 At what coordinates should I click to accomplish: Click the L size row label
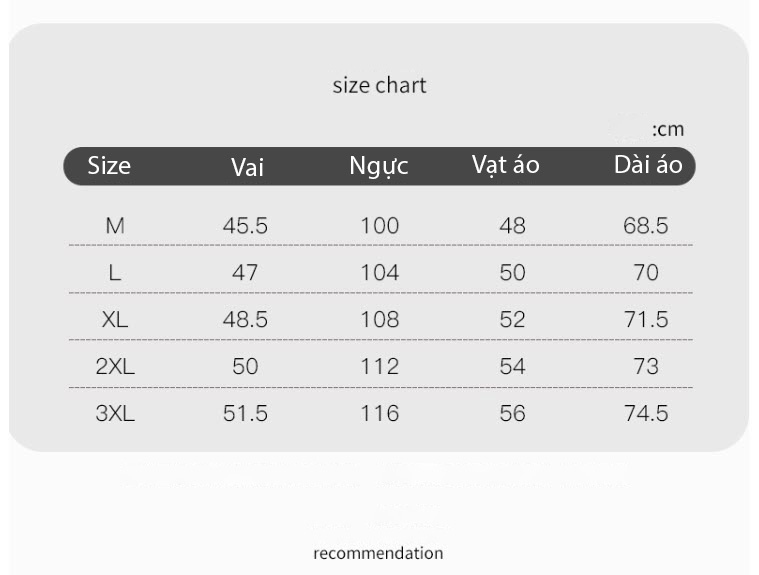tap(115, 273)
